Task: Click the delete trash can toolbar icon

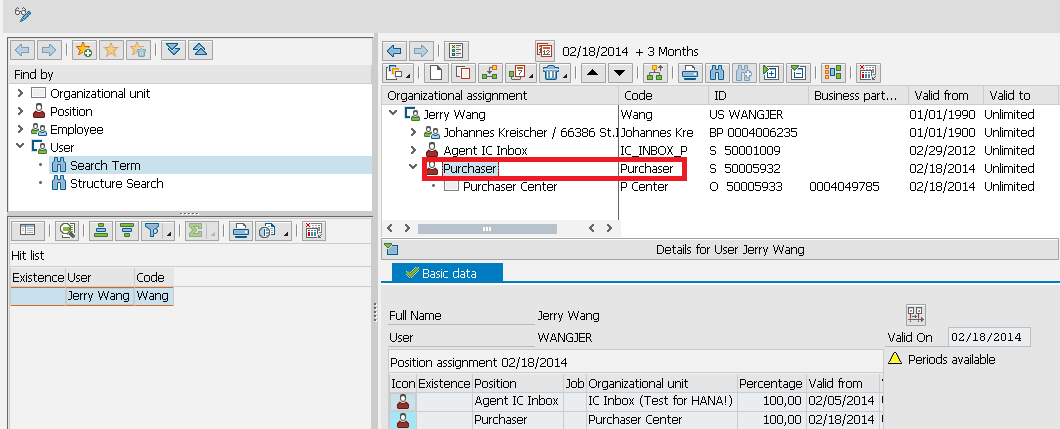Action: (552, 72)
